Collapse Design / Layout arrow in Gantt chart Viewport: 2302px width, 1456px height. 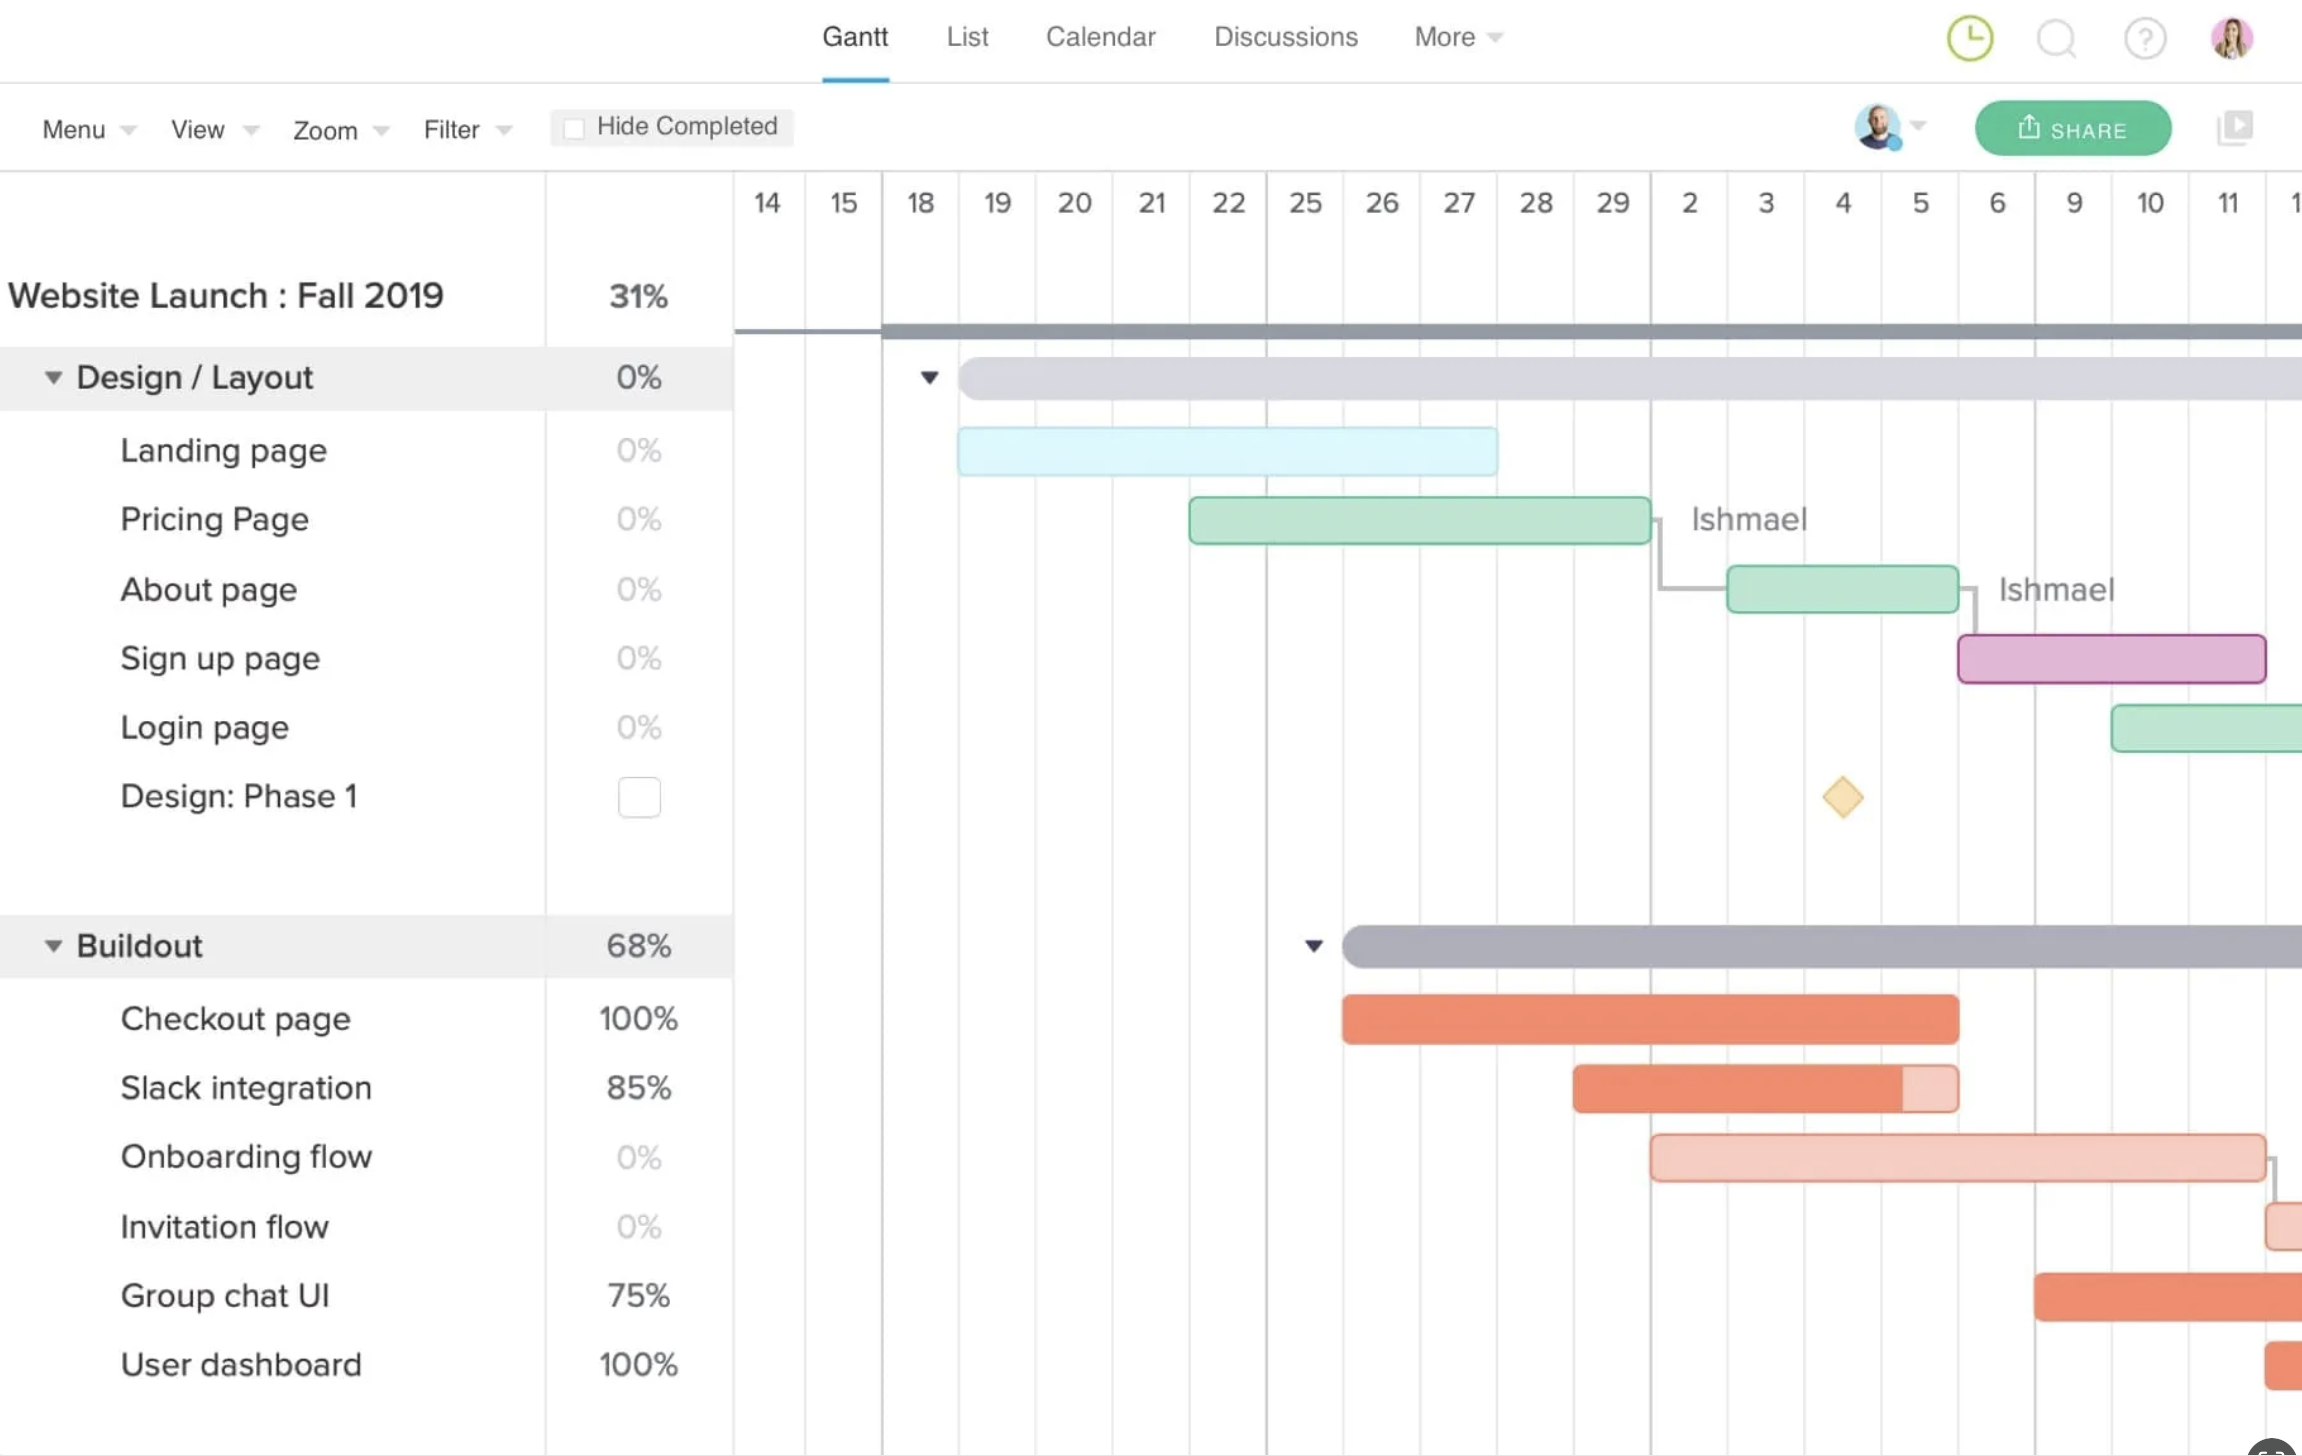click(x=929, y=377)
